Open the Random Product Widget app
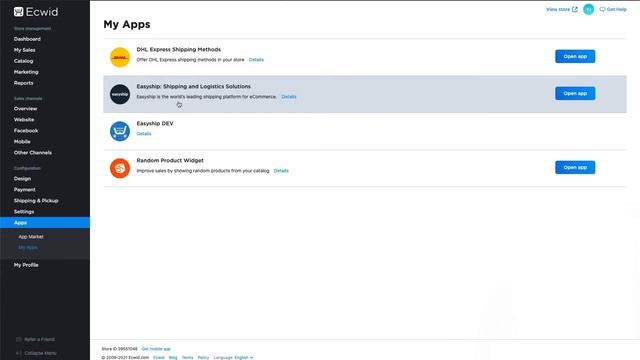 (575, 167)
